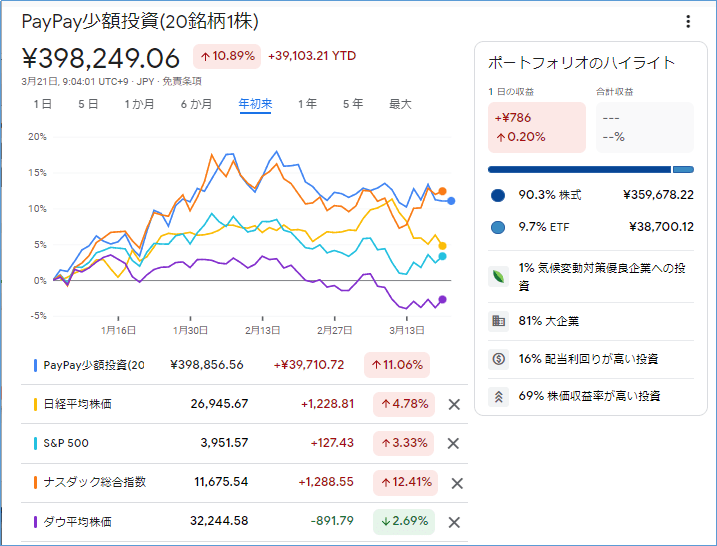The height and width of the screenshot is (546, 717).
Task: Remove ナスダック総合指数 from comparison
Action: [456, 483]
